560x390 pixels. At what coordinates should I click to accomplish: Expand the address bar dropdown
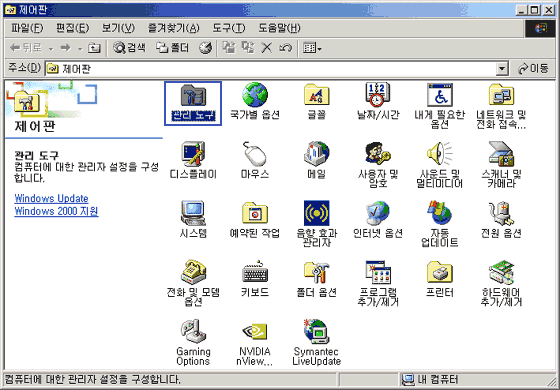coord(502,69)
